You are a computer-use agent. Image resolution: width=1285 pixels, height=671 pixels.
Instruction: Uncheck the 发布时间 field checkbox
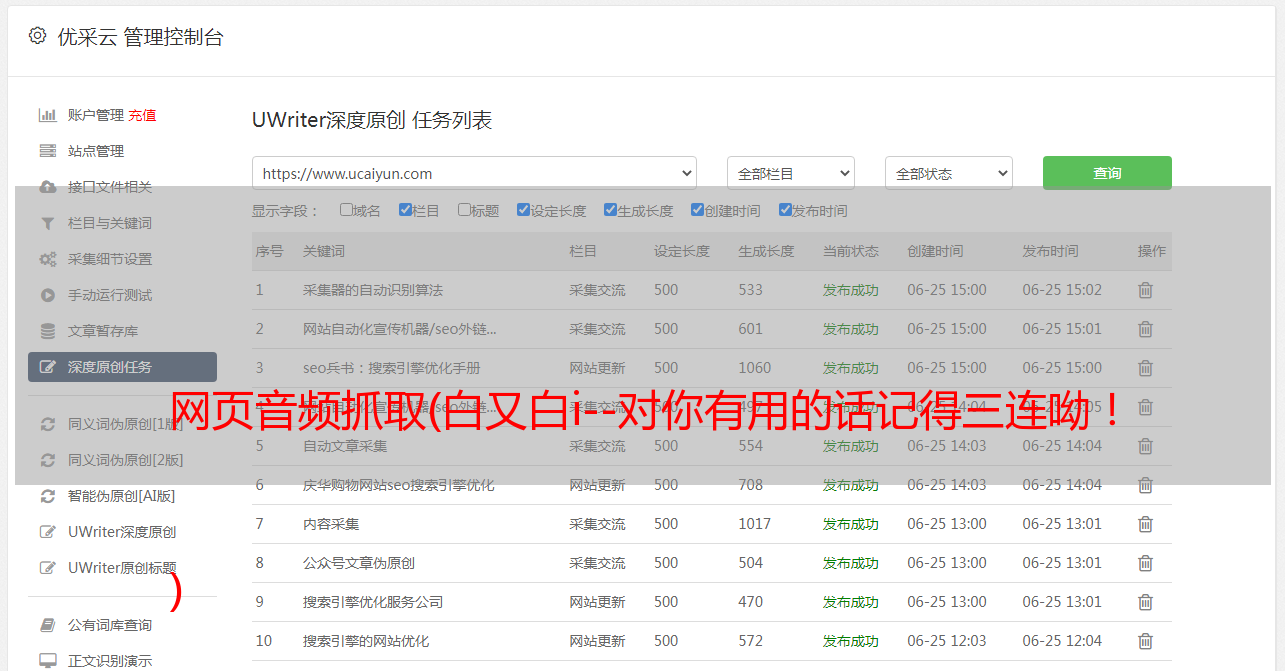point(785,210)
